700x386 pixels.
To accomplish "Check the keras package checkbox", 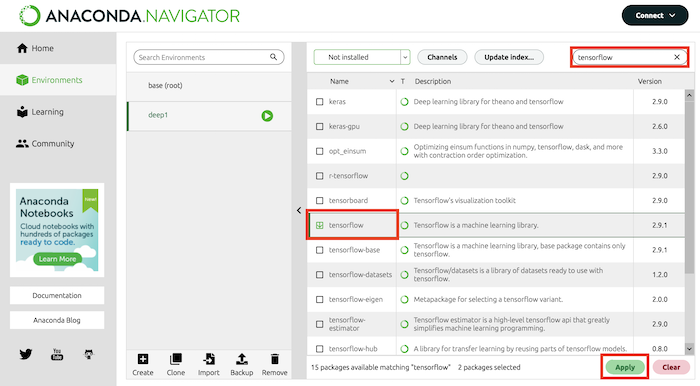I will [x=320, y=102].
